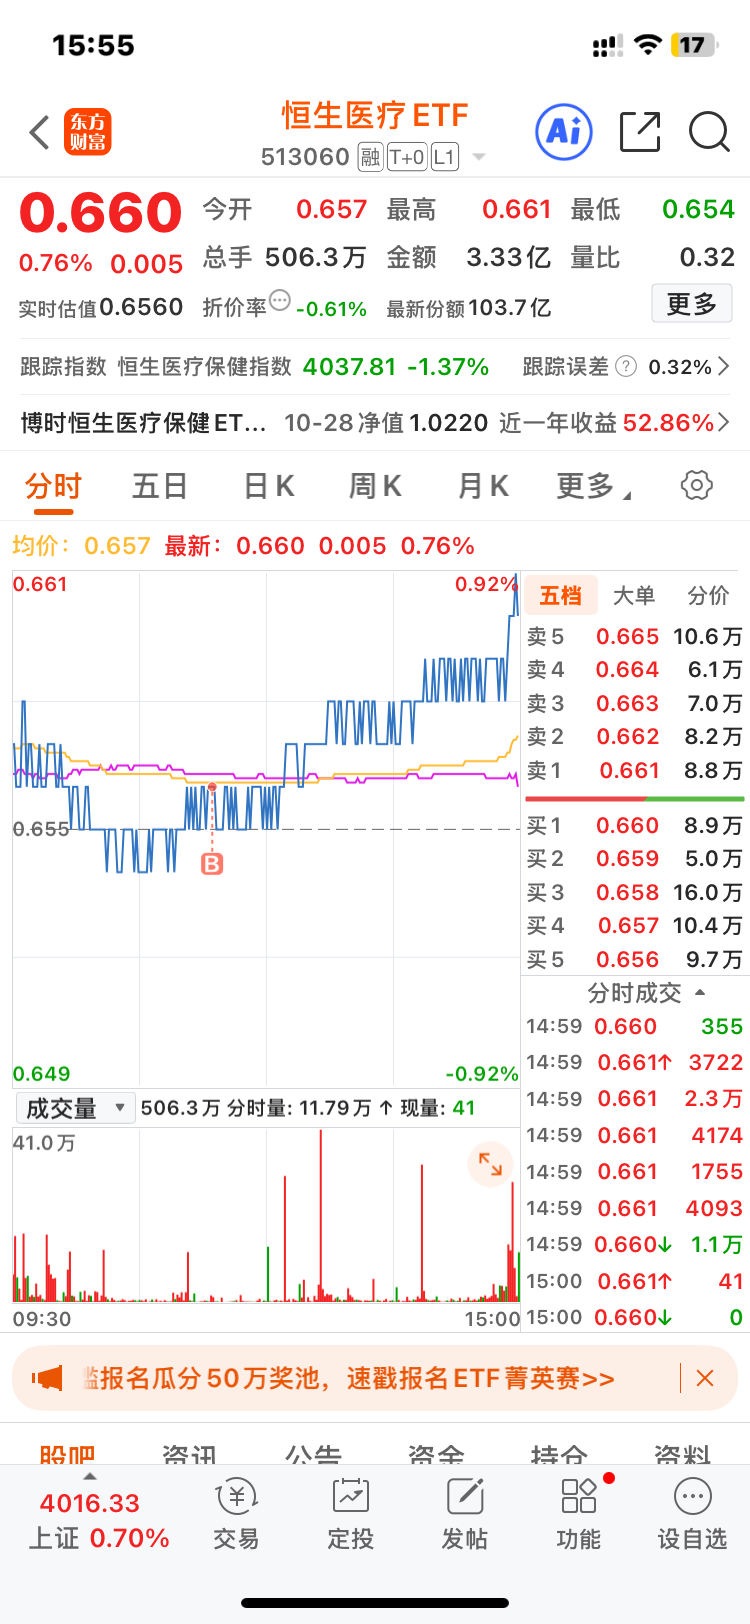Switch to the 日K tab
Viewport: 750px width, 1624px height.
(269, 486)
